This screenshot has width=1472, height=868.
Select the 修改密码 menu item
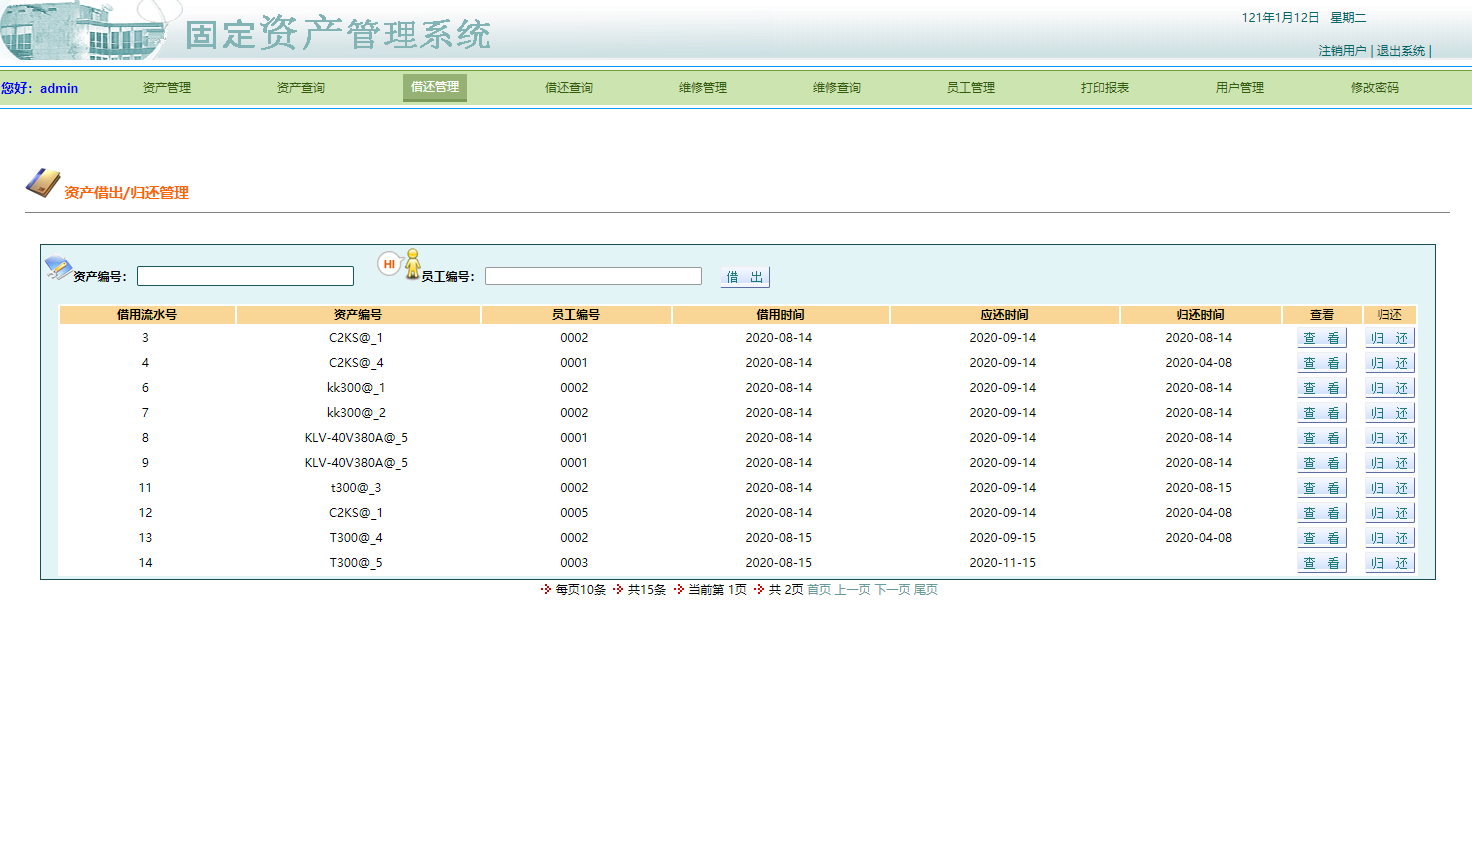tap(1375, 88)
